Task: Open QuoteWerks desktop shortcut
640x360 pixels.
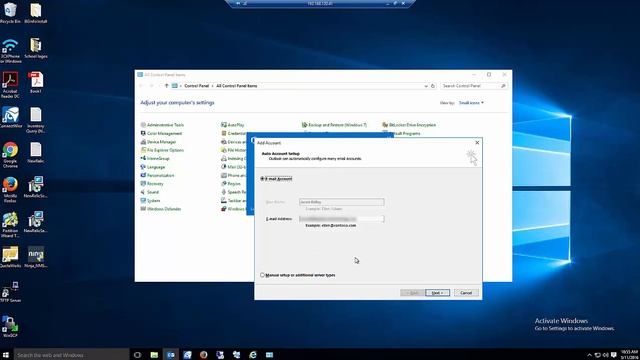Action: 10,257
